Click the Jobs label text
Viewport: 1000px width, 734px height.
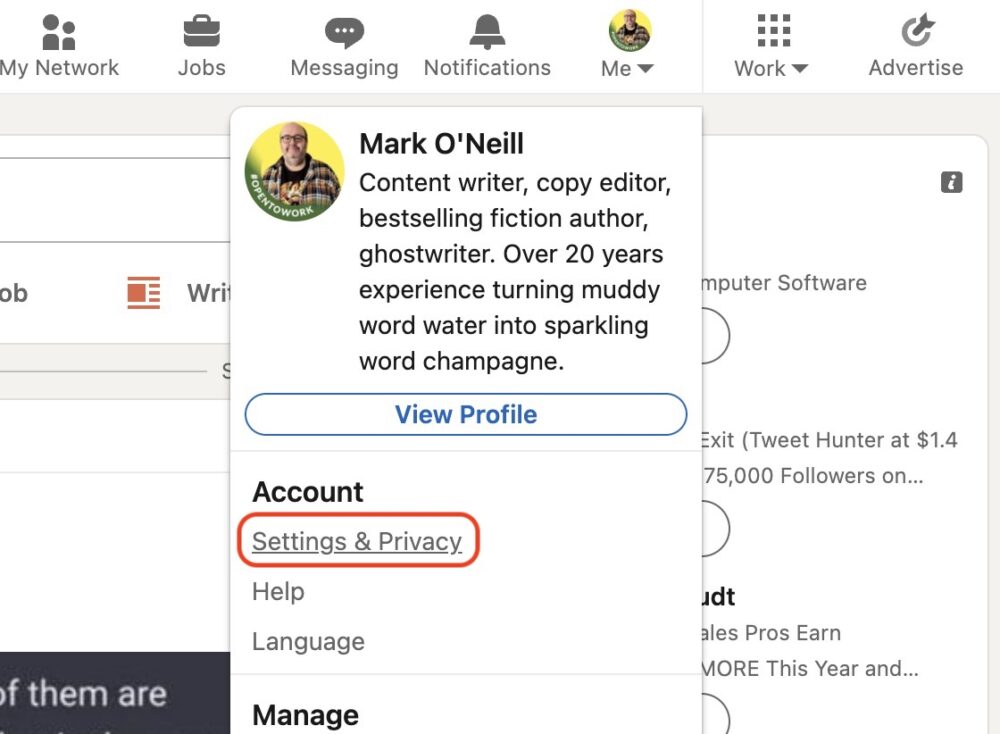[x=202, y=68]
